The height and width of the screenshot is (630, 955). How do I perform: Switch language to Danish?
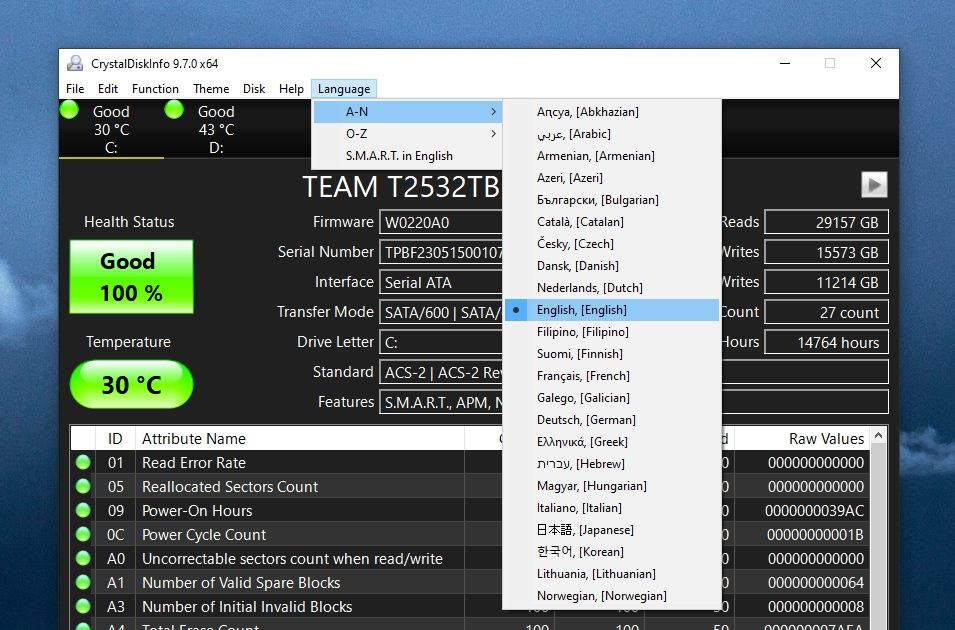(612, 265)
